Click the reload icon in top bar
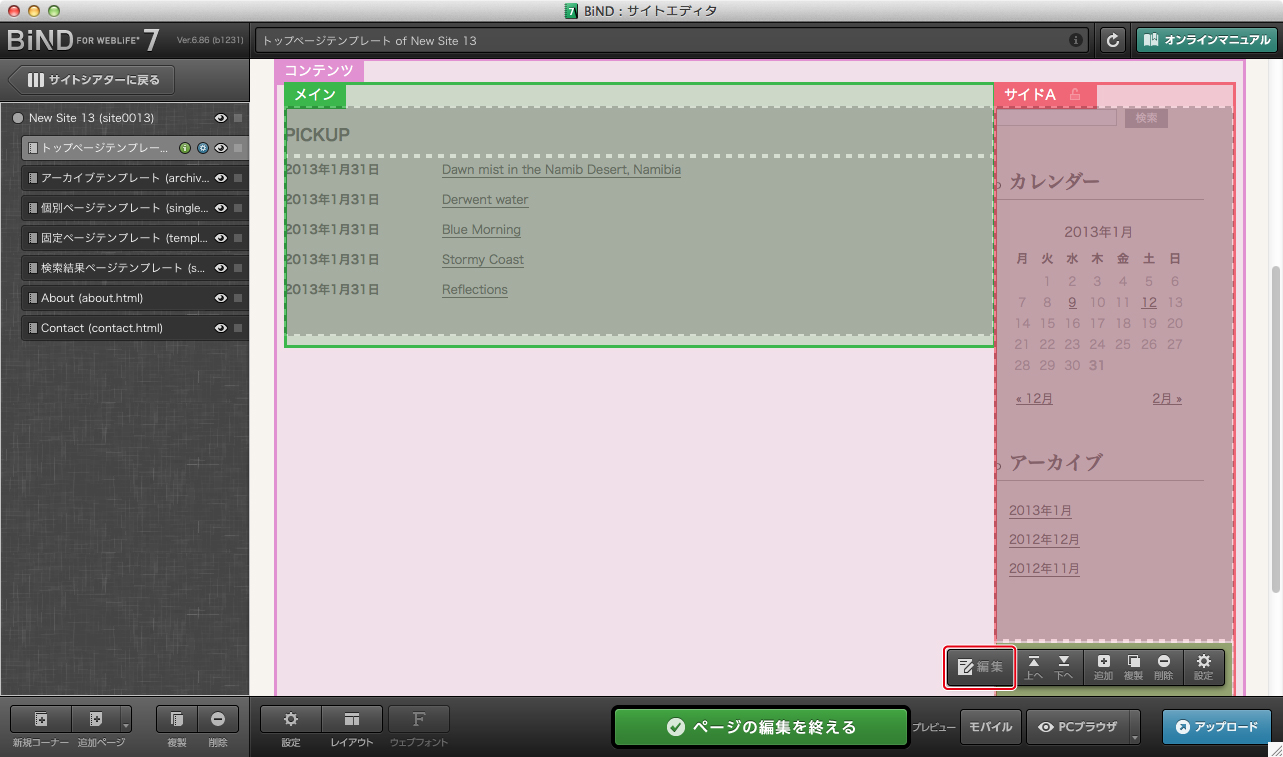The image size is (1283, 757). pos(1113,40)
